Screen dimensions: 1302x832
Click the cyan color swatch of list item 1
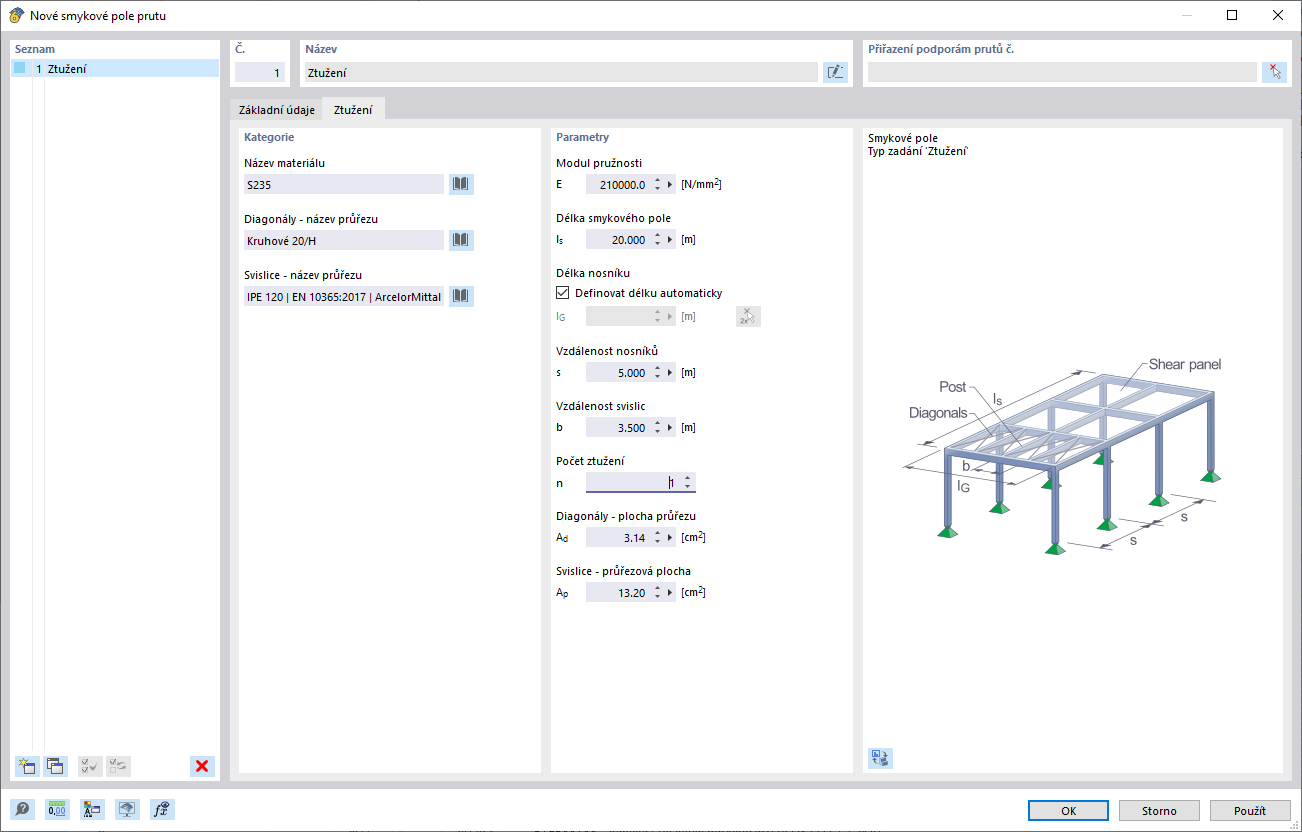pos(19,69)
